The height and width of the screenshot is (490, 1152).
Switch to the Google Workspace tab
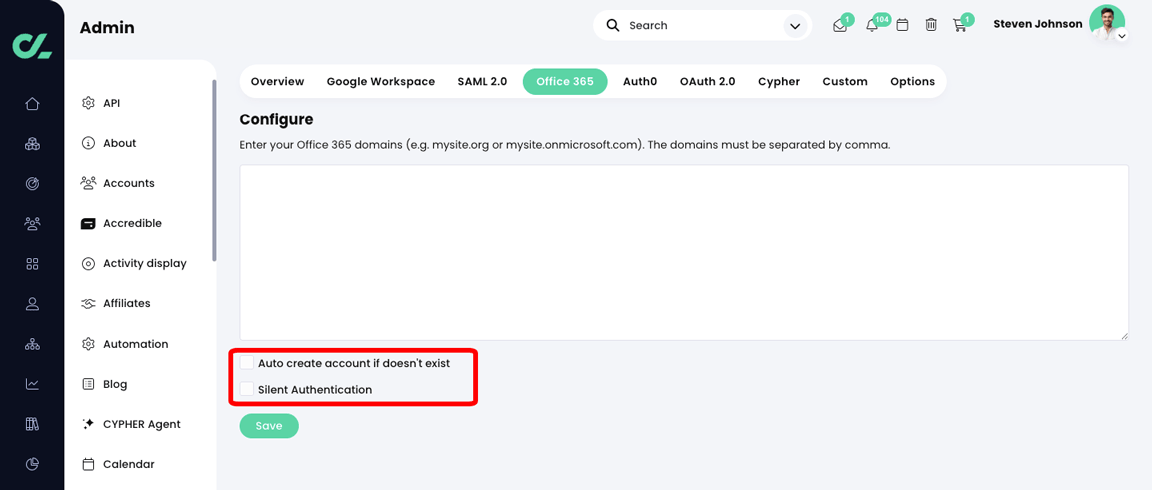(x=381, y=82)
